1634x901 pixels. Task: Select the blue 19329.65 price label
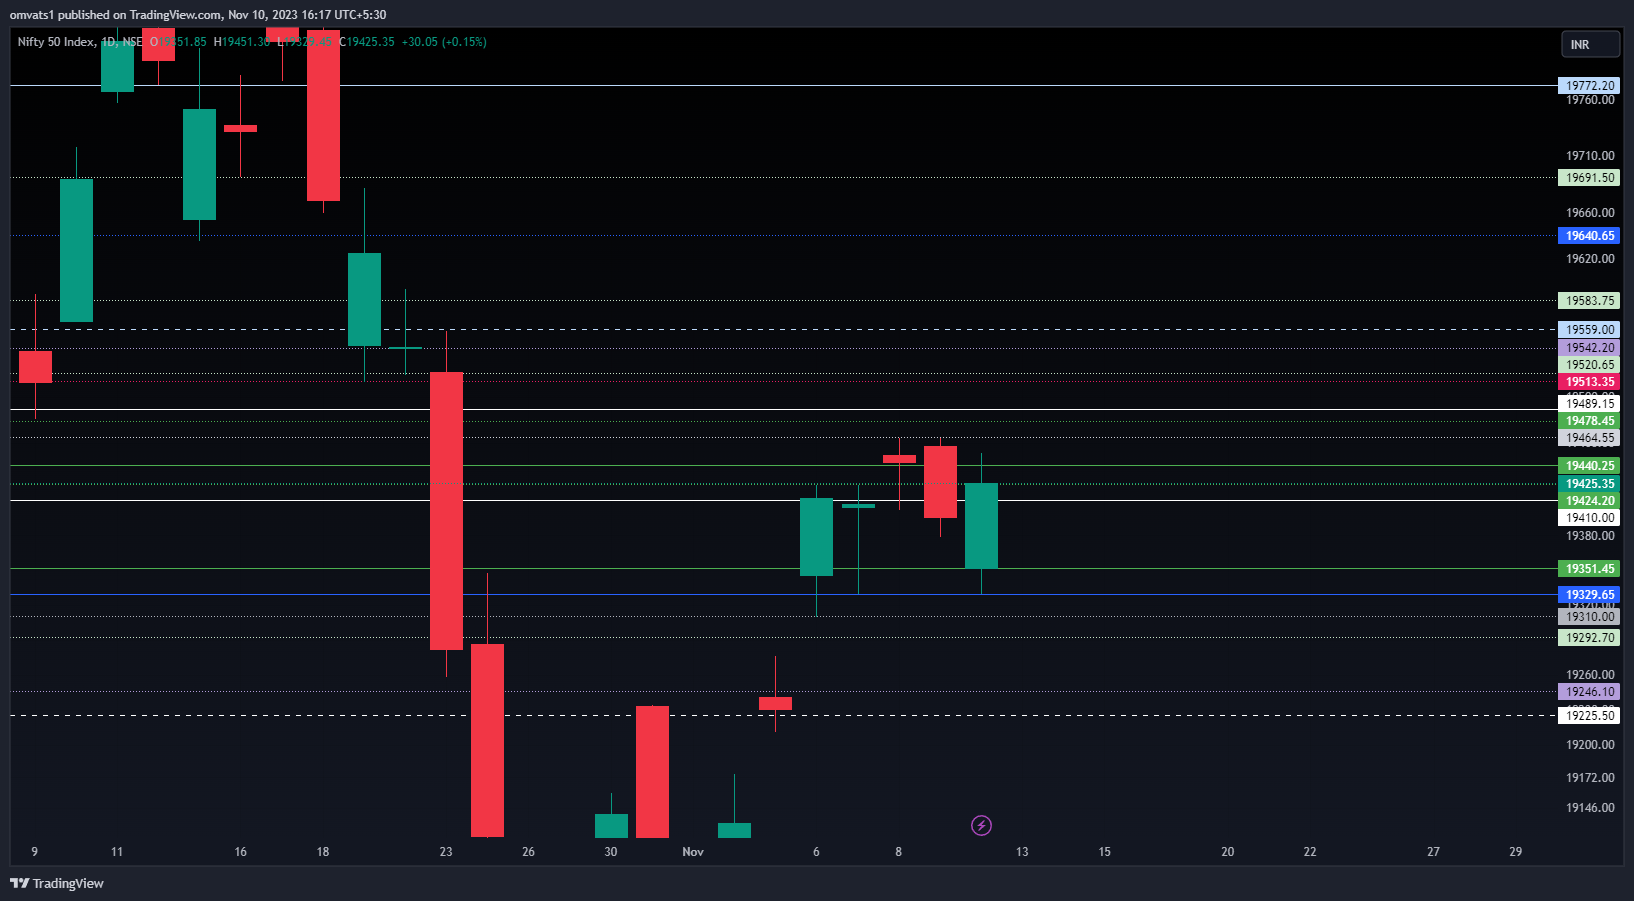click(1589, 595)
